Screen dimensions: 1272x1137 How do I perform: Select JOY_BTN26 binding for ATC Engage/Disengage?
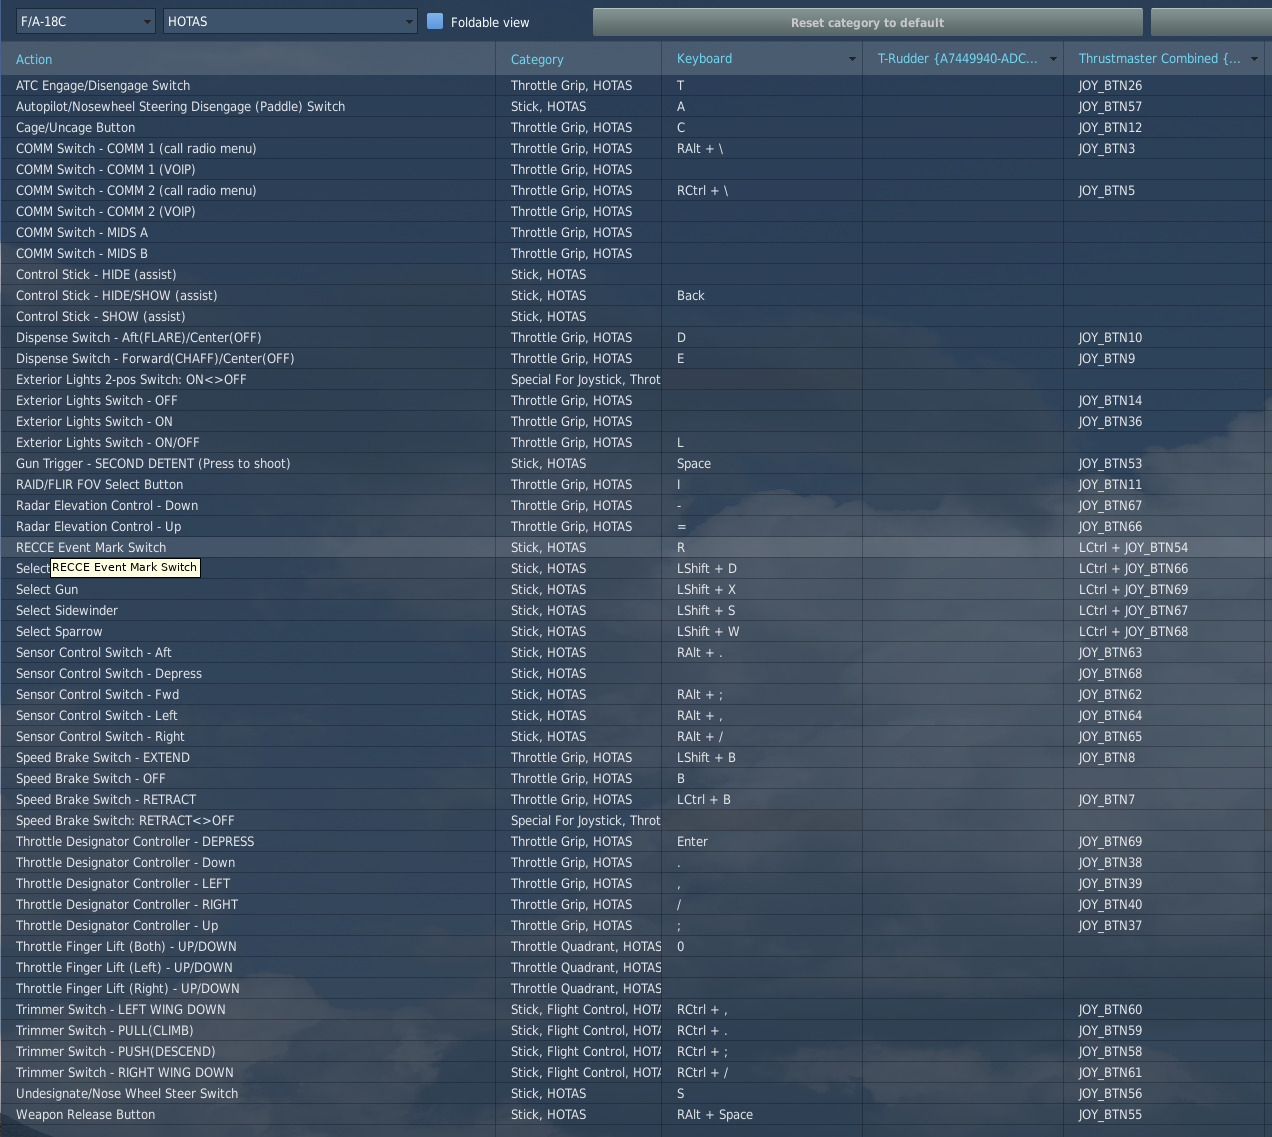[x=1110, y=86]
